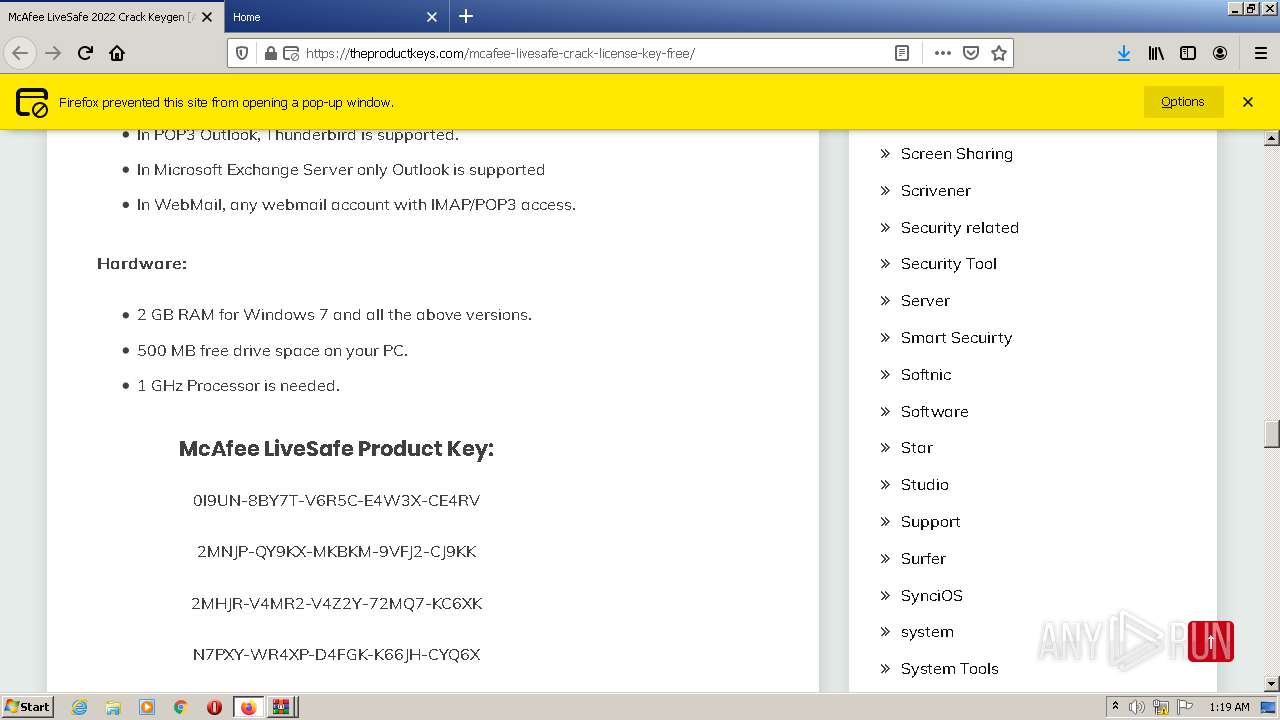
Task: Open the Downloads panel
Action: (1124, 53)
